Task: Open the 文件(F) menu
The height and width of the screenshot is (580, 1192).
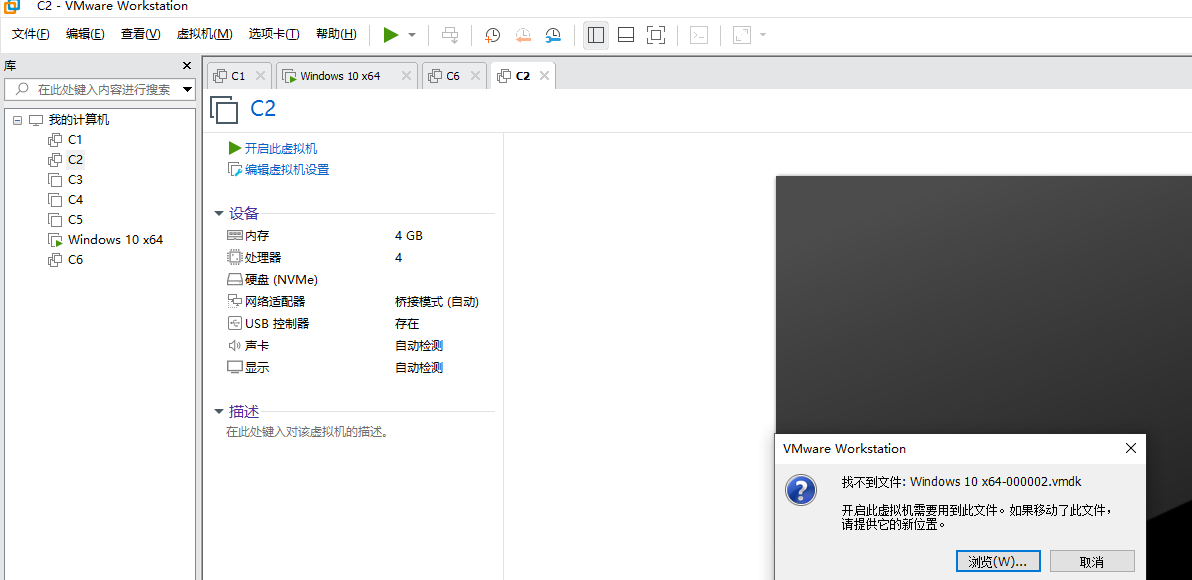Action: [x=30, y=33]
